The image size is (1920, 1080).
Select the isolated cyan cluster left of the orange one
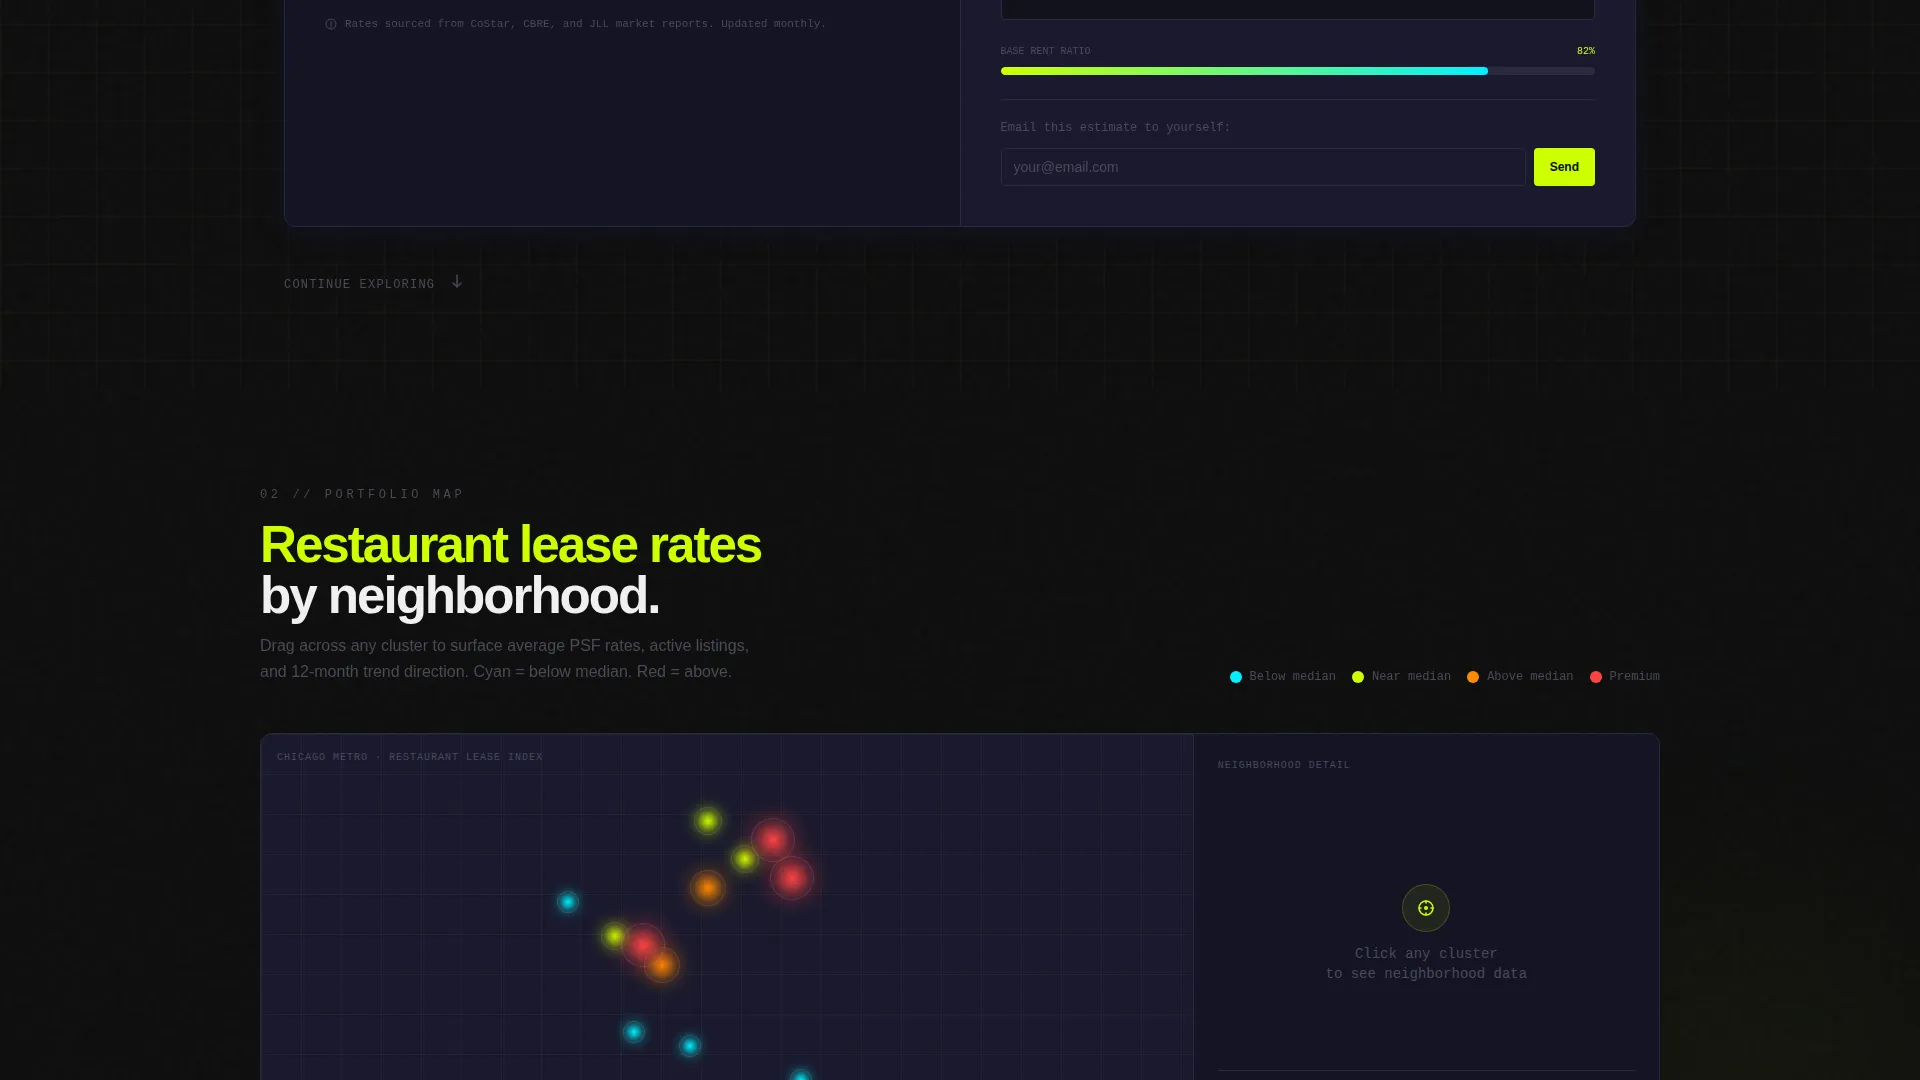coord(568,902)
